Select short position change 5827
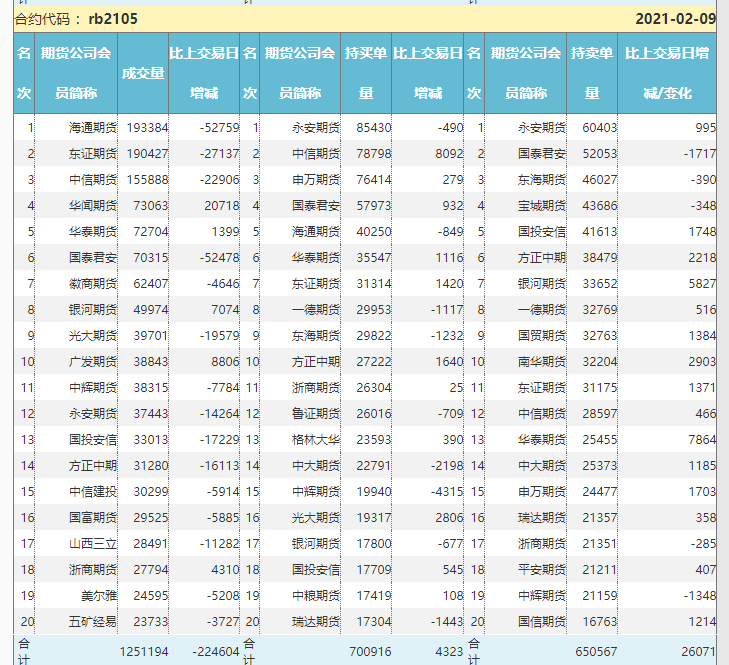This screenshot has width=729, height=665. pos(702,284)
